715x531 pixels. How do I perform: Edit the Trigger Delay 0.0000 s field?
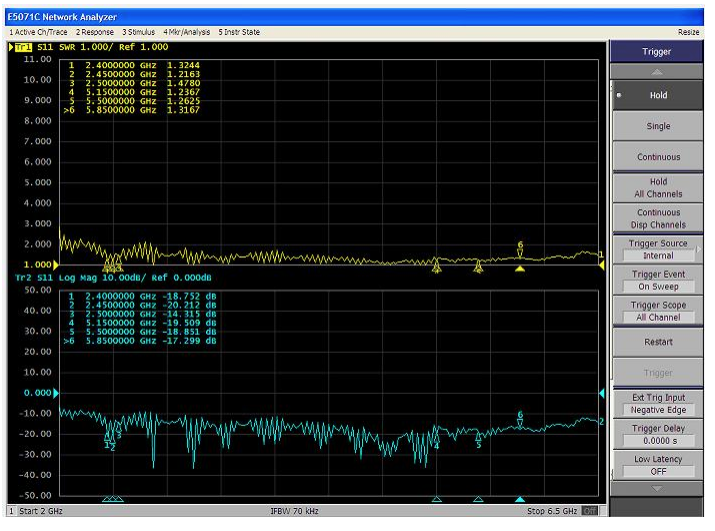coord(658,441)
